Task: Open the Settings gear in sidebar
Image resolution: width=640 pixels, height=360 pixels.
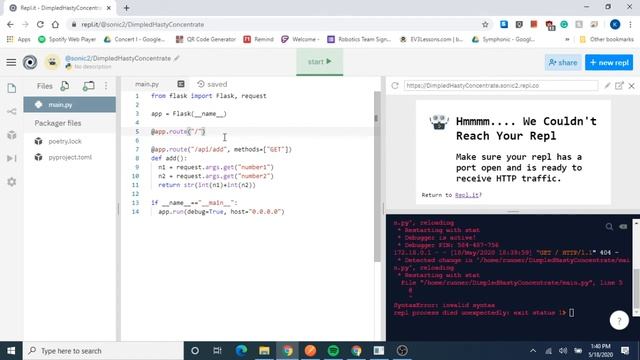Action: [x=12, y=182]
